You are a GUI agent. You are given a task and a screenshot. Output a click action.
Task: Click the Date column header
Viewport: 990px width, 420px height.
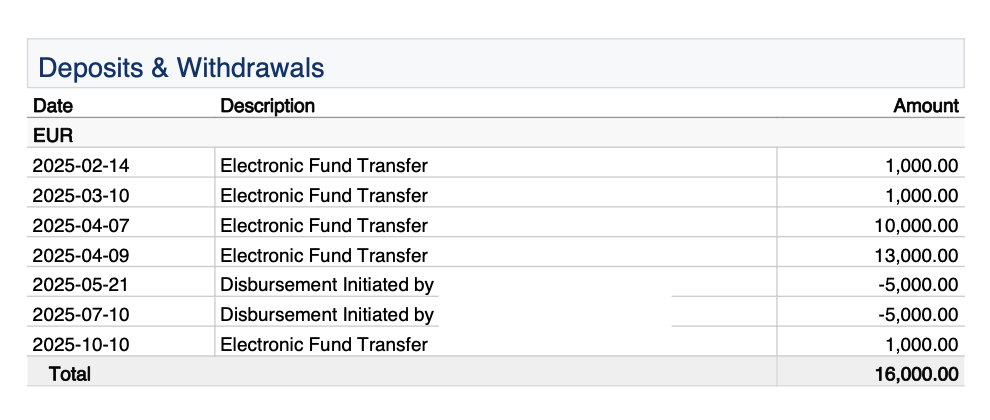53,106
